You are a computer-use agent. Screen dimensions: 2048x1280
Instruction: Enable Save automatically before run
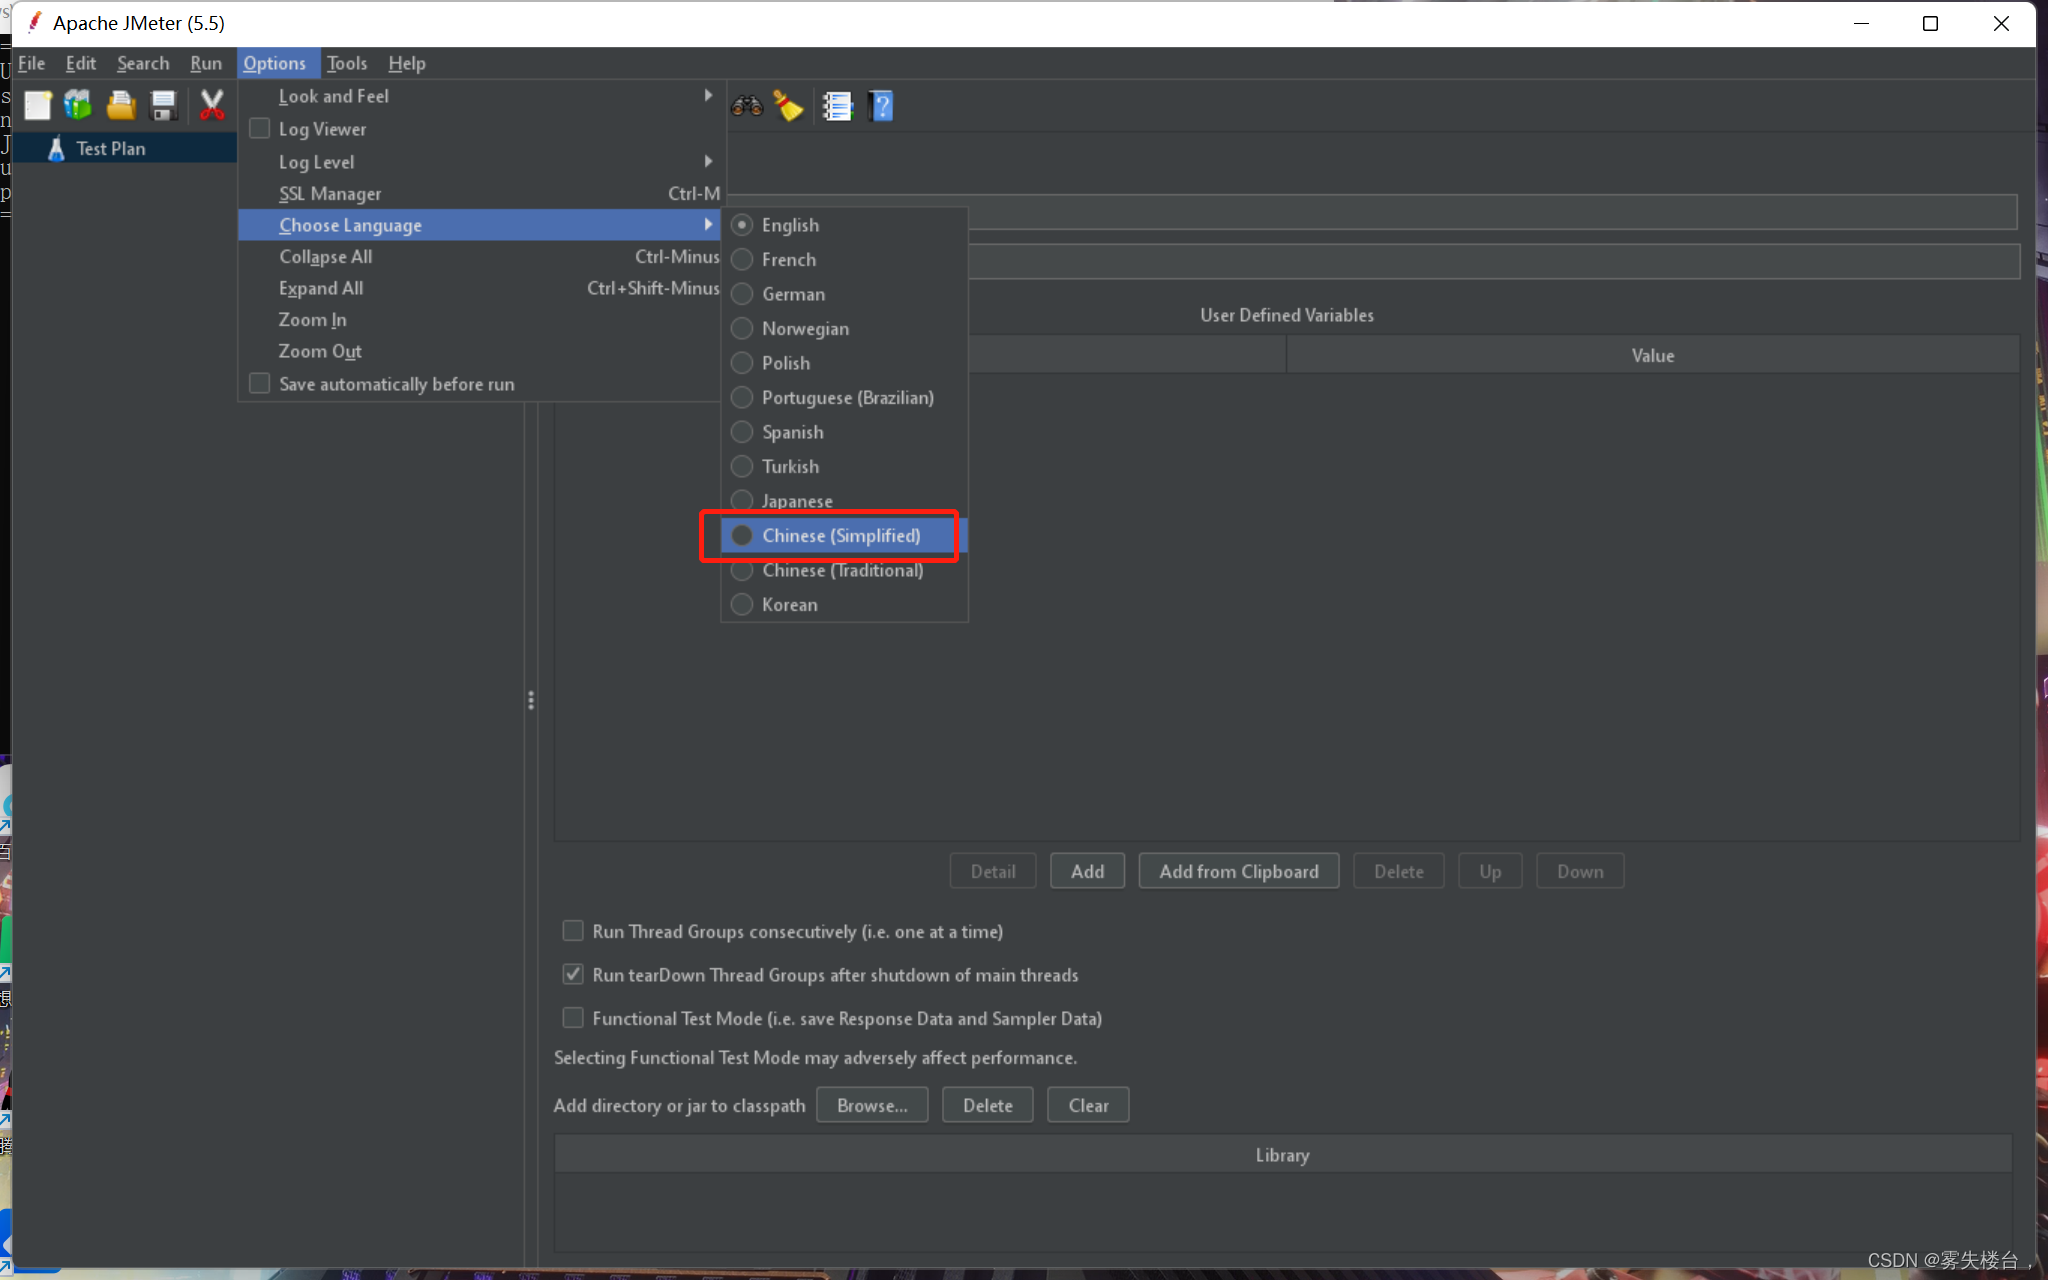point(260,384)
